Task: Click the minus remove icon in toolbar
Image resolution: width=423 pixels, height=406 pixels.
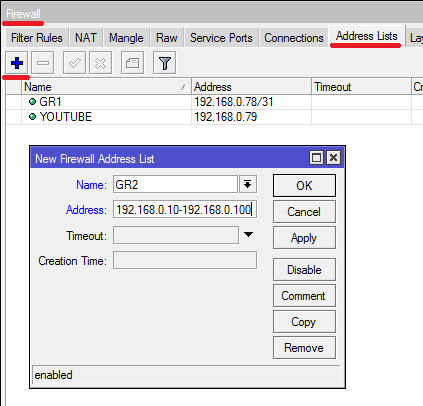Action: pos(43,63)
